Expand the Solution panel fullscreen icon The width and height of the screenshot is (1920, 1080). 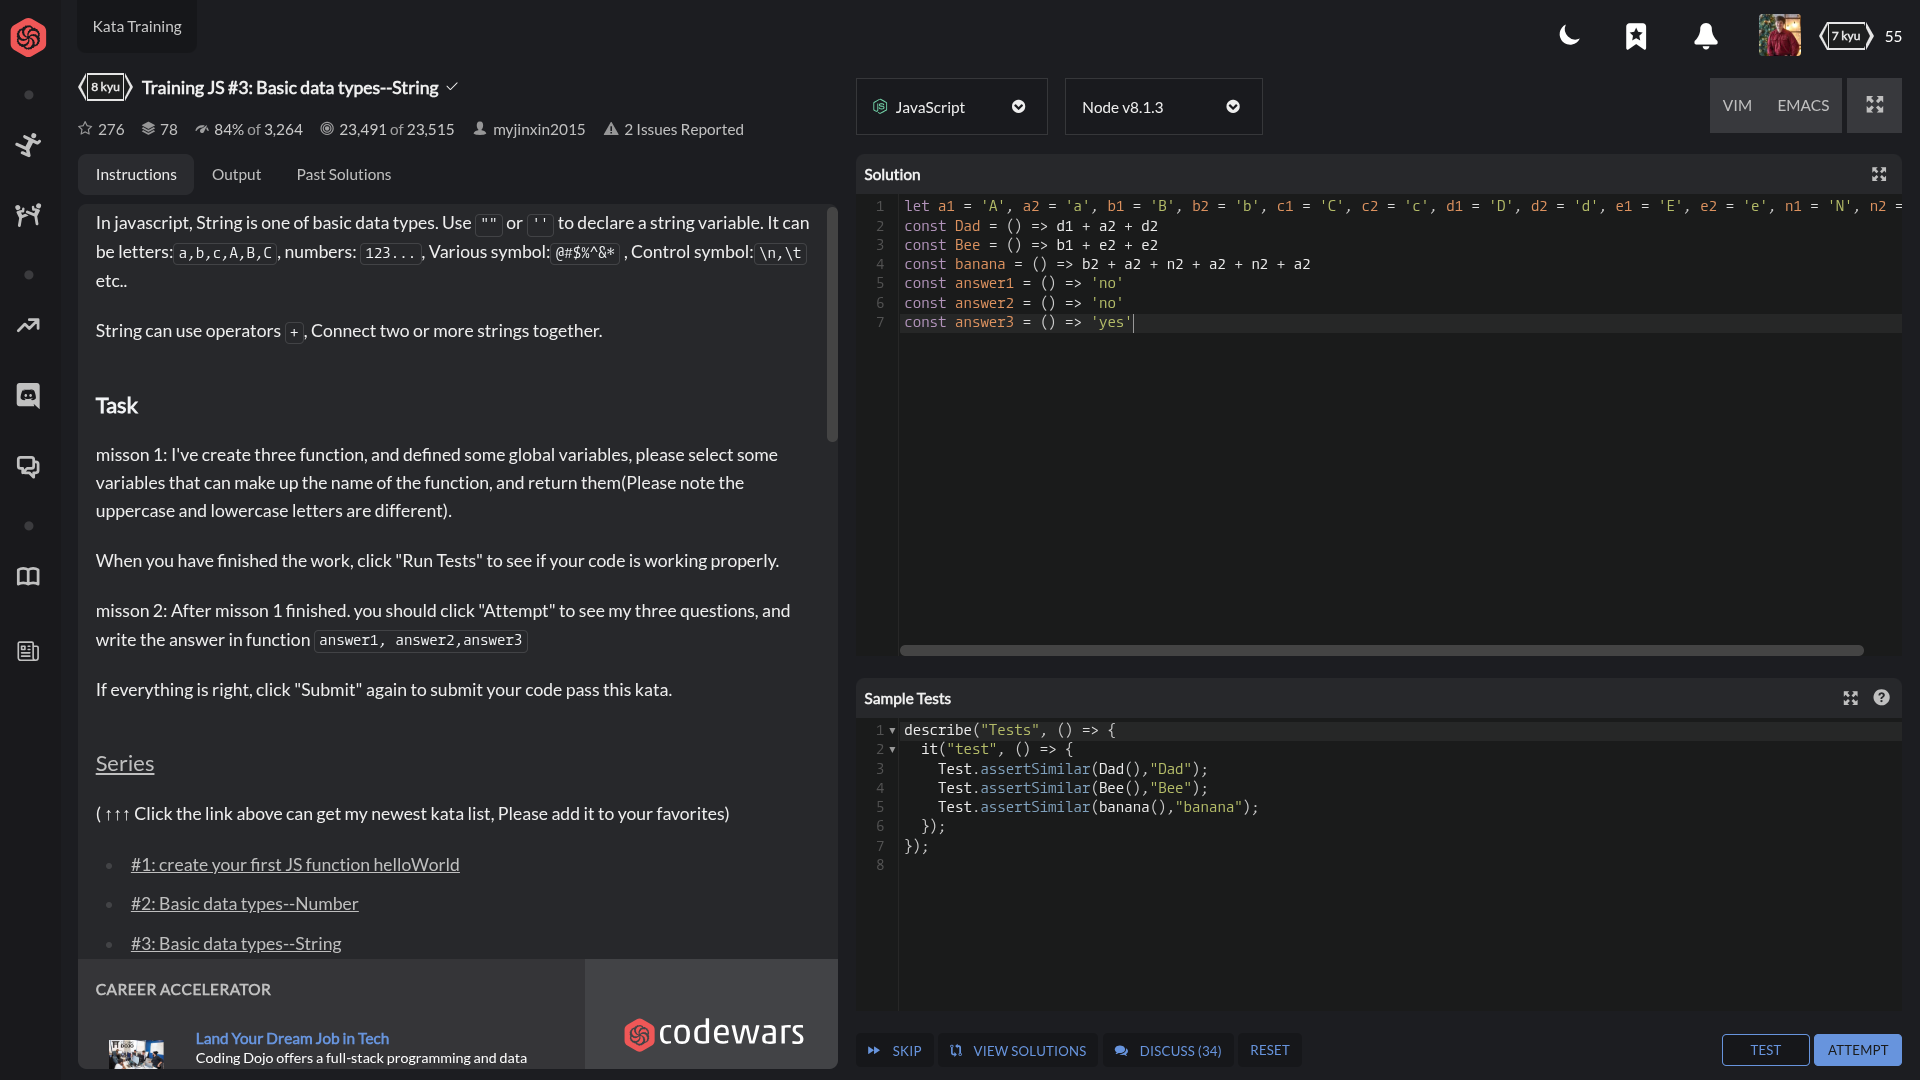point(1879,174)
